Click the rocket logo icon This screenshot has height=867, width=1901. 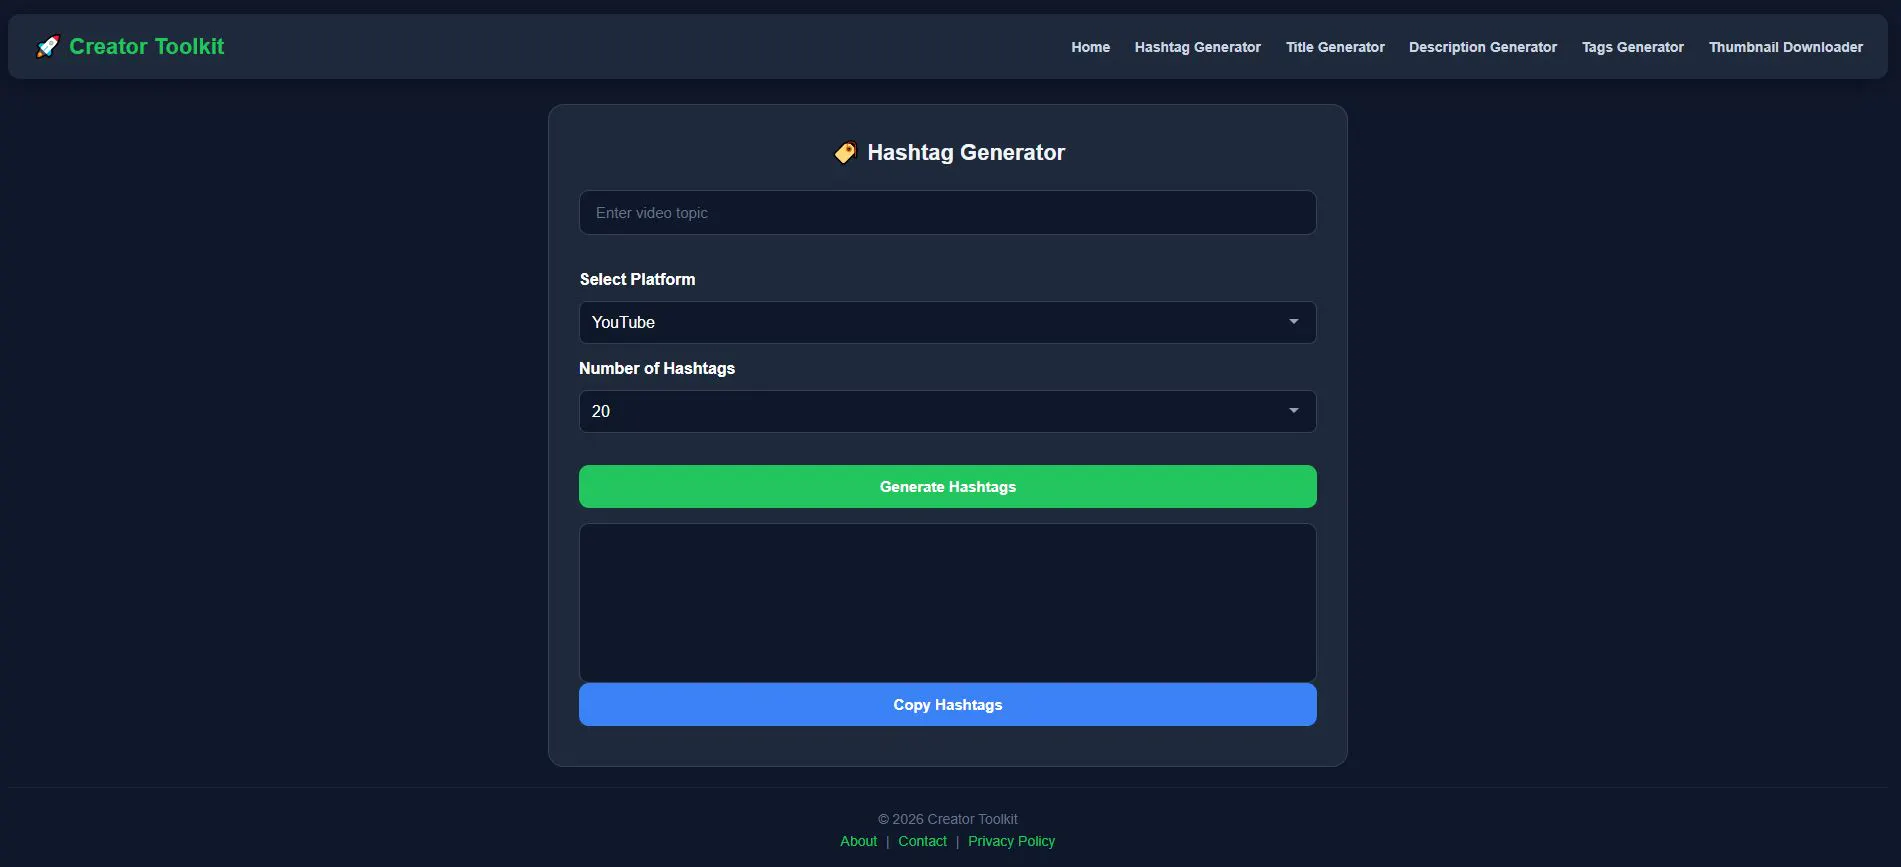[48, 46]
